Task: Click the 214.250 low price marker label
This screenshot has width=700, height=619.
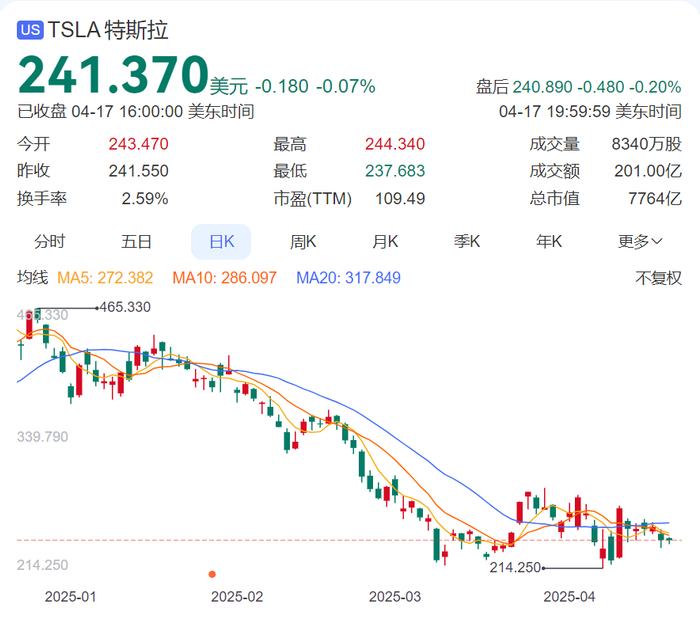Action: pyautogui.click(x=515, y=567)
